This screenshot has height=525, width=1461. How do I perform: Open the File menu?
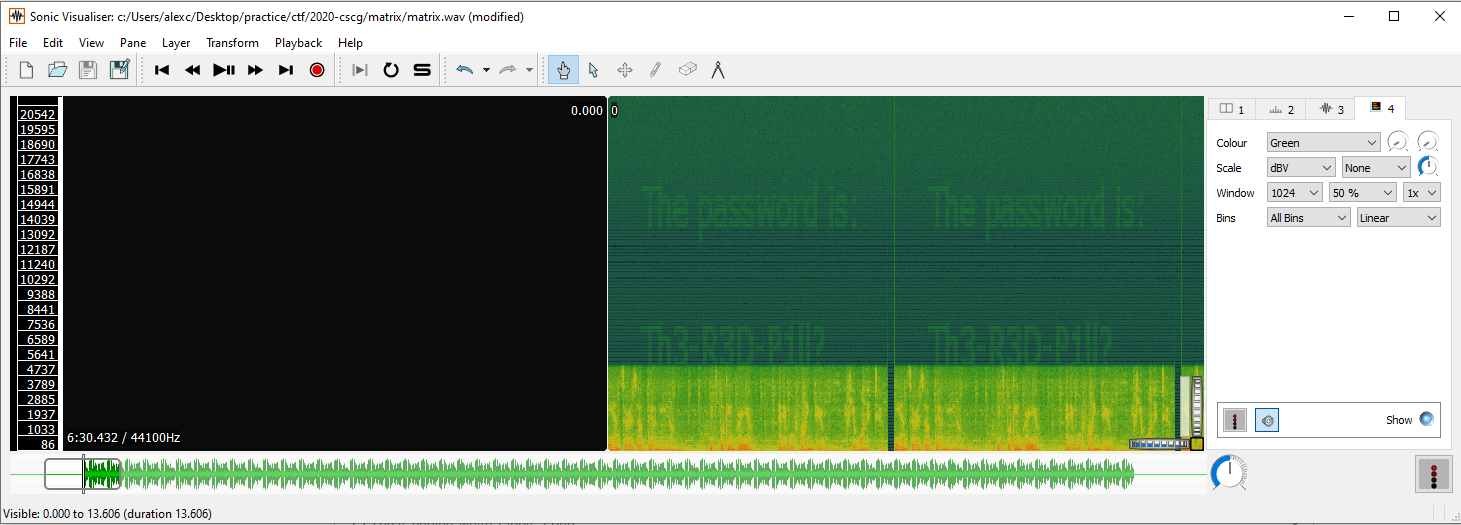click(x=18, y=43)
